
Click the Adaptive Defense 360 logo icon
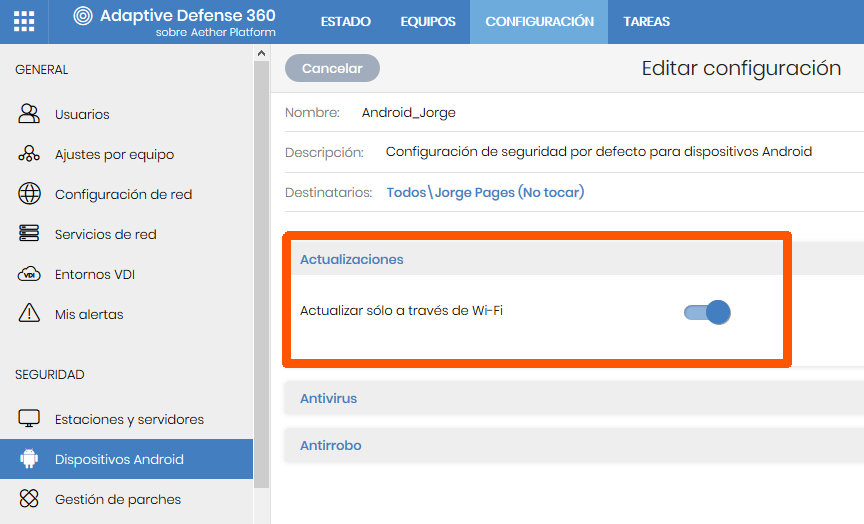tap(83, 15)
